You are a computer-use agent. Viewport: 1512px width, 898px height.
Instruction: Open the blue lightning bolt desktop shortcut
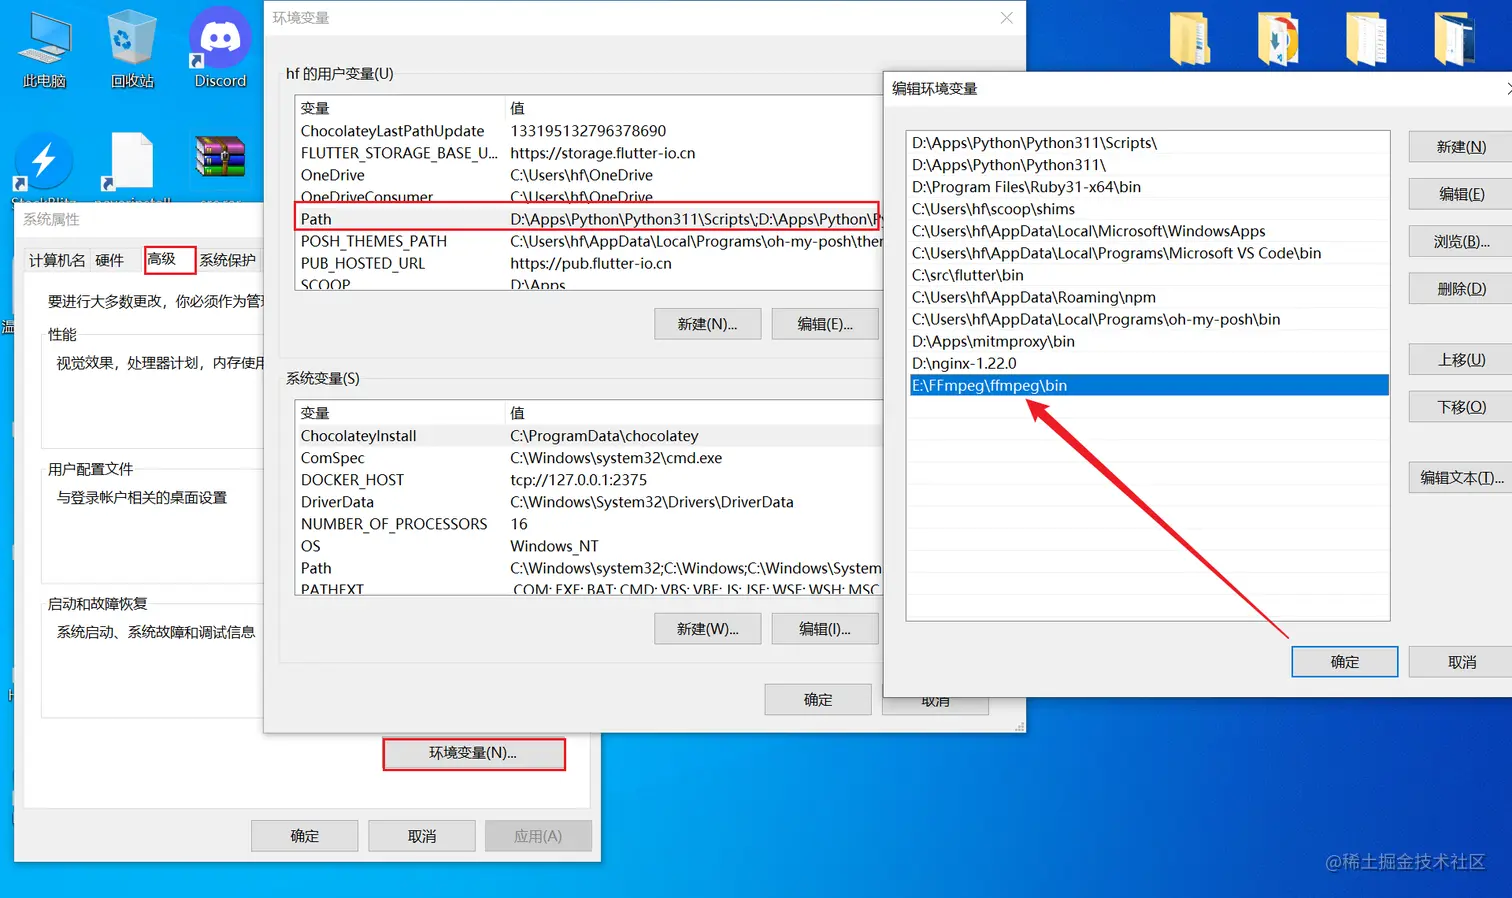(44, 163)
